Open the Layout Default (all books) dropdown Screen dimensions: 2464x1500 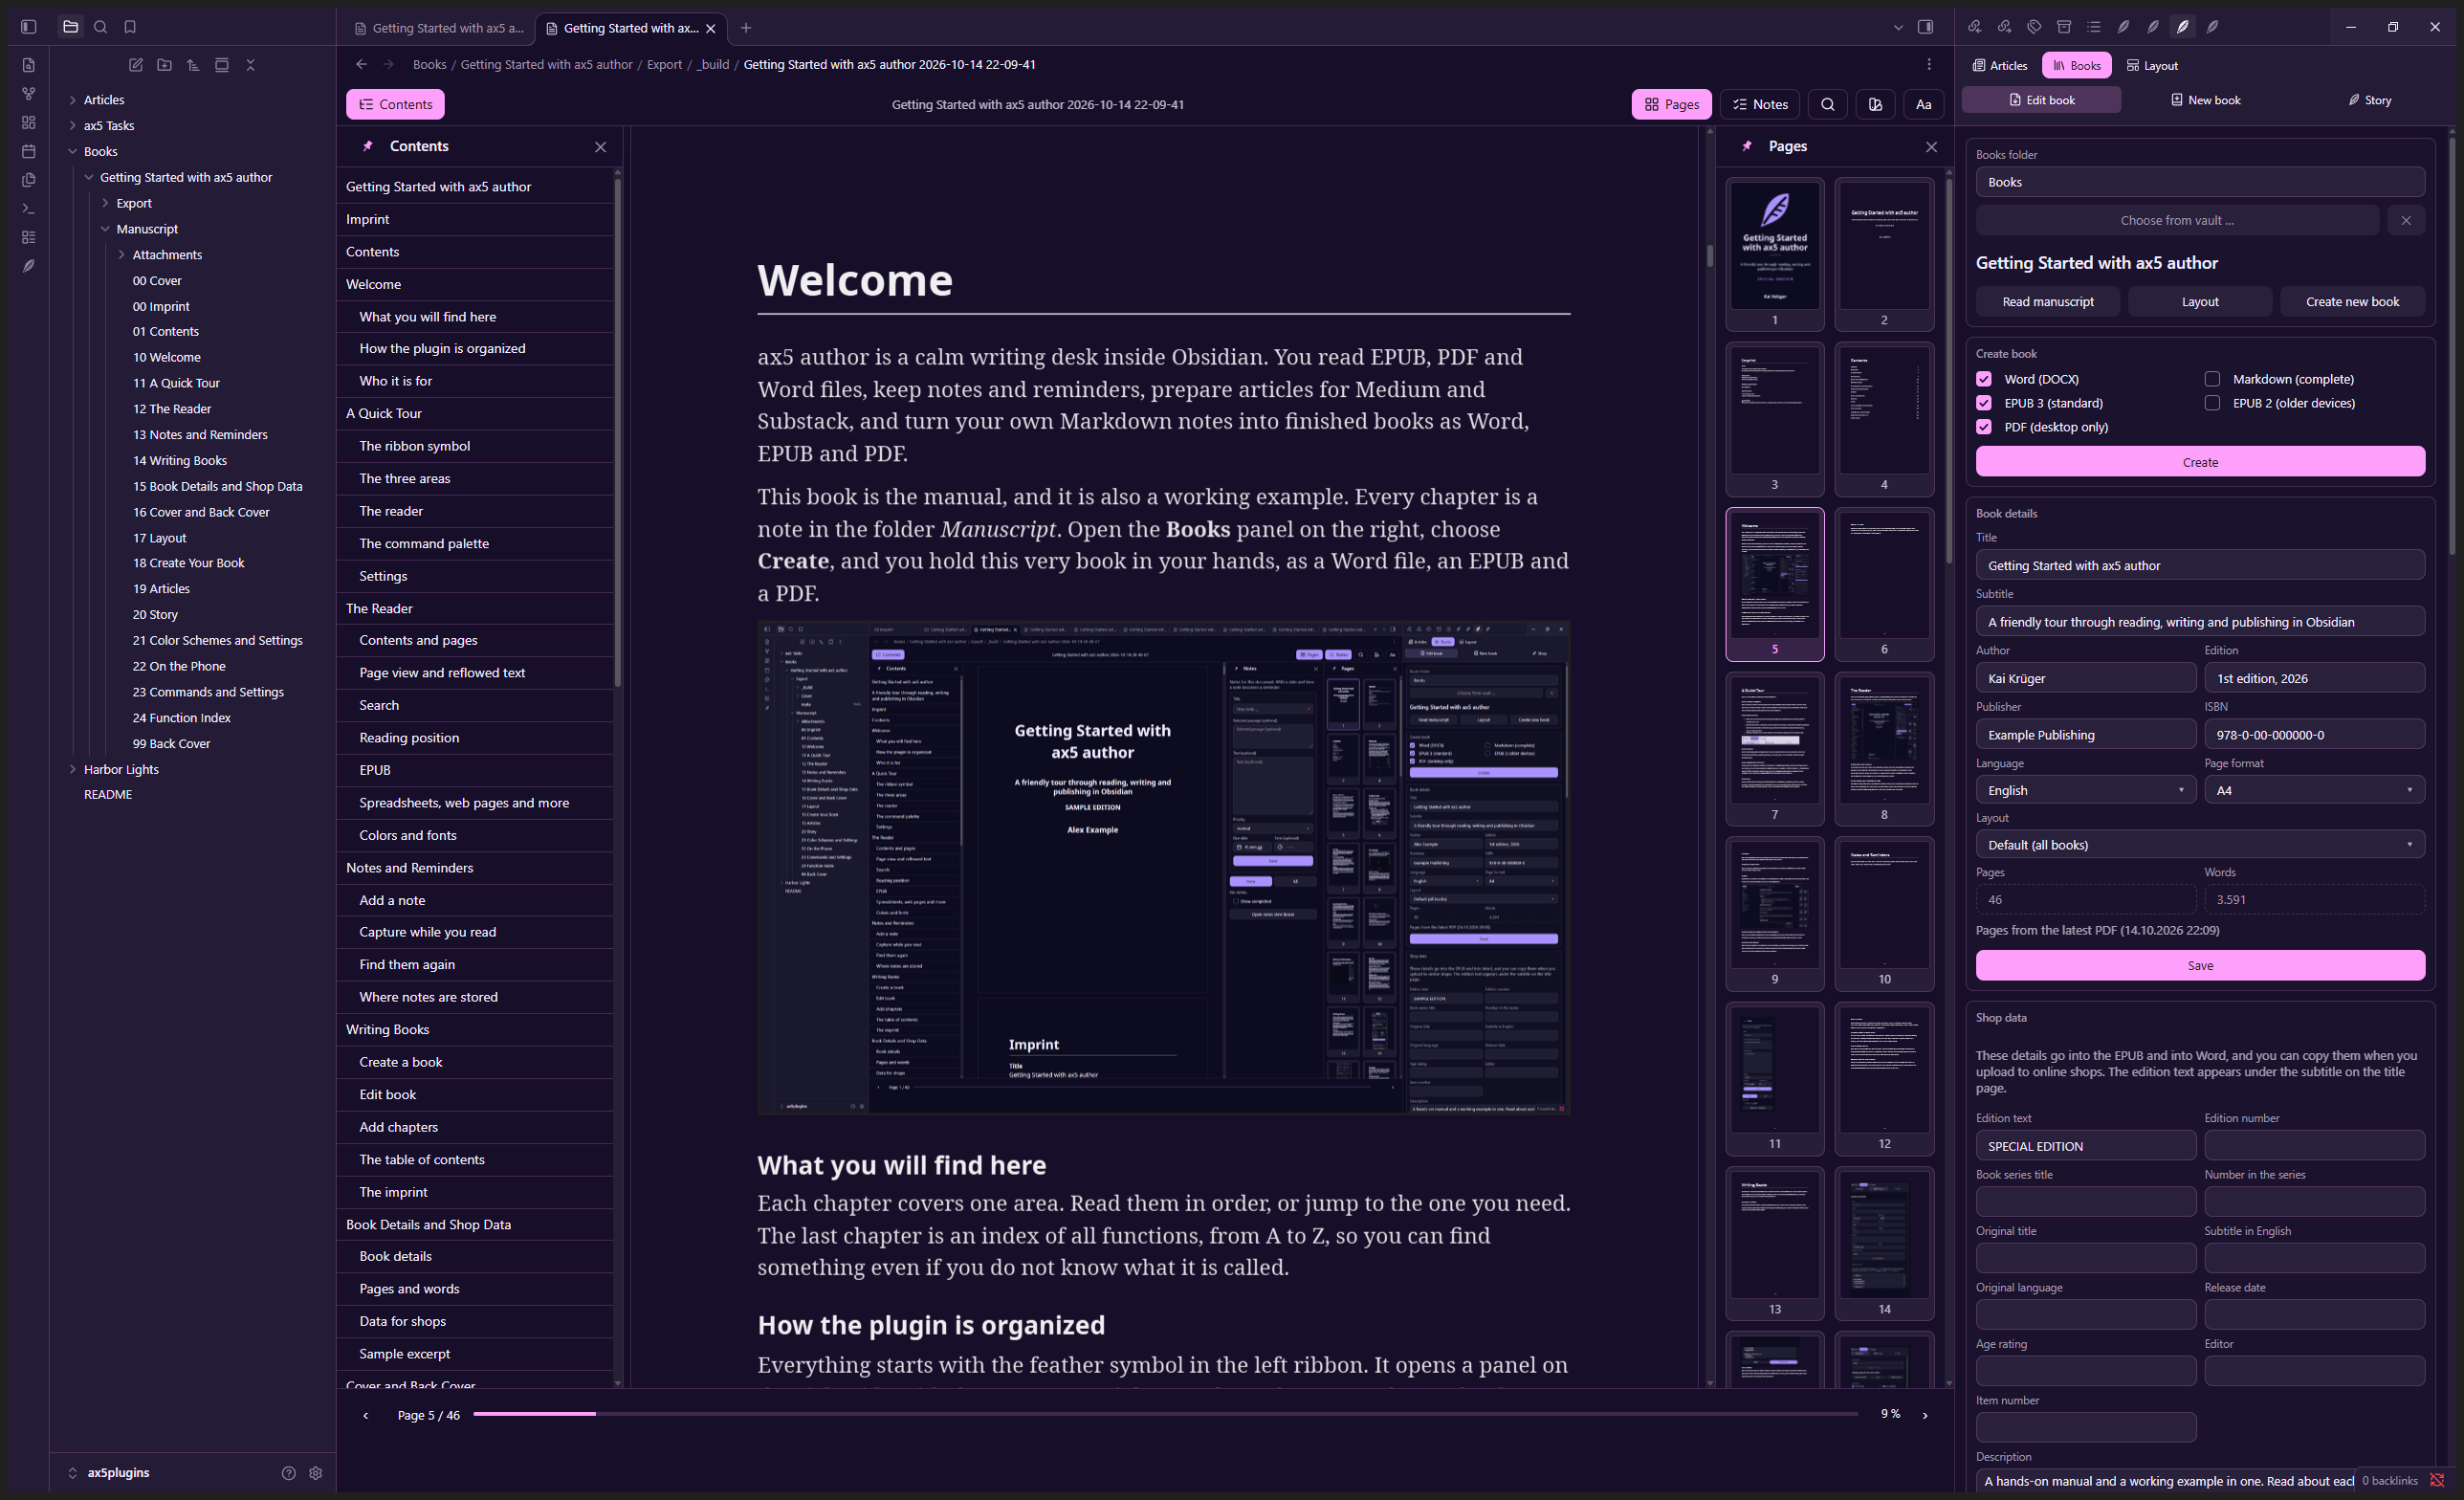pos(2200,845)
